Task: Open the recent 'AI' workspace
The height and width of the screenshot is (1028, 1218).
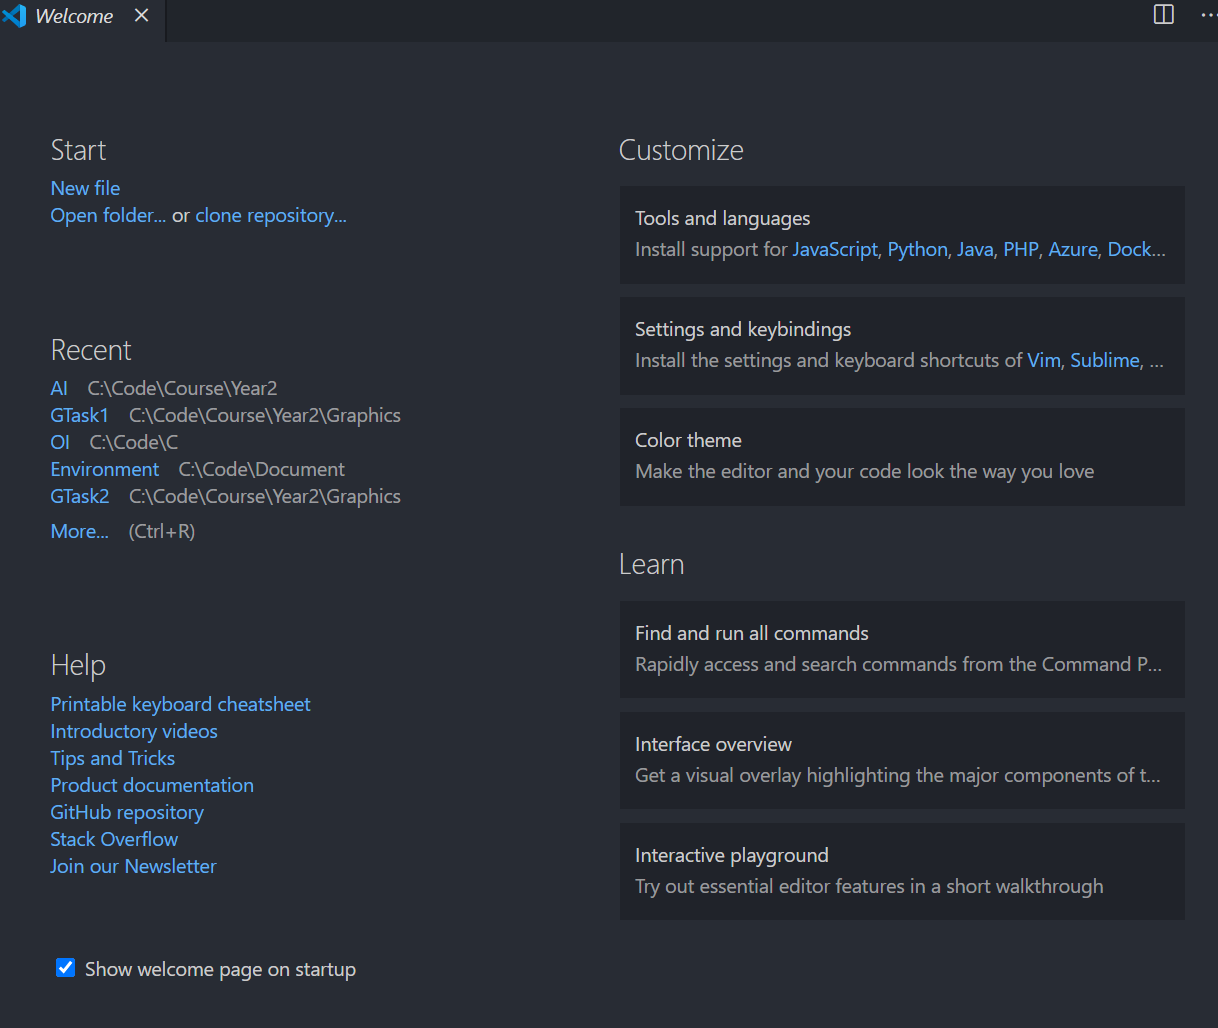Action: click(x=58, y=388)
